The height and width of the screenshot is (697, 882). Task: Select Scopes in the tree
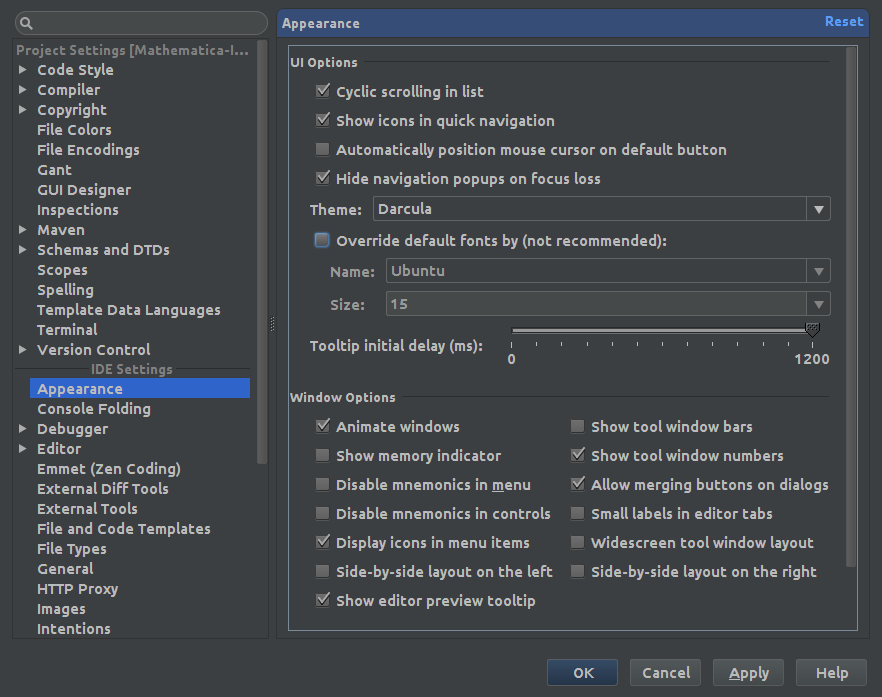pos(62,270)
